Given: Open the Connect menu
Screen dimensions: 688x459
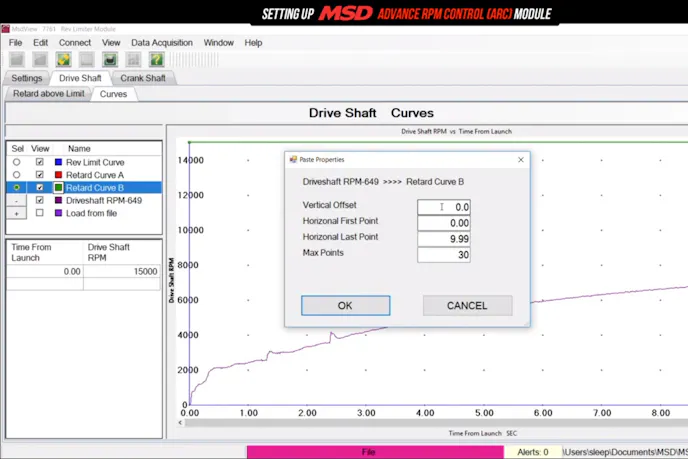Looking at the screenshot, I should (75, 43).
